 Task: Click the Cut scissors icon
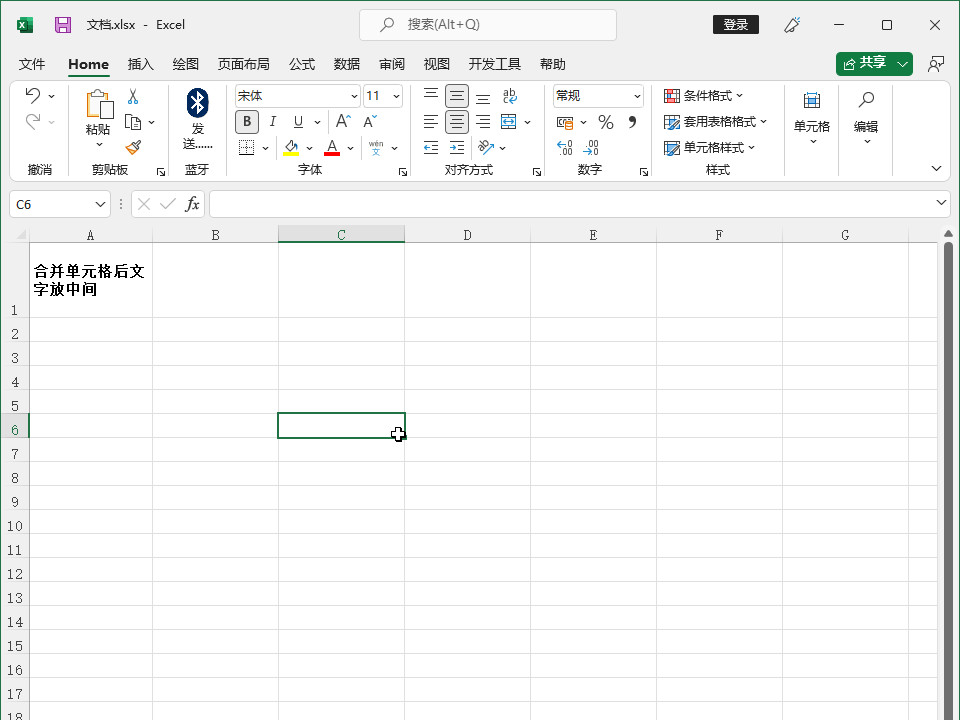133,96
